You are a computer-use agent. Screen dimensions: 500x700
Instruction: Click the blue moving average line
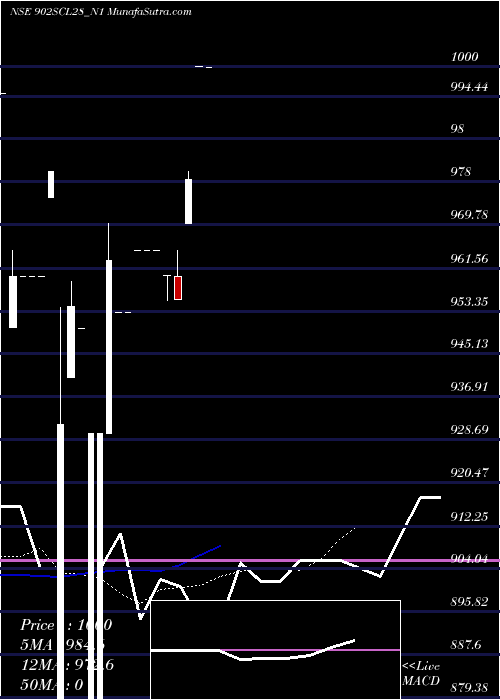tap(112, 570)
